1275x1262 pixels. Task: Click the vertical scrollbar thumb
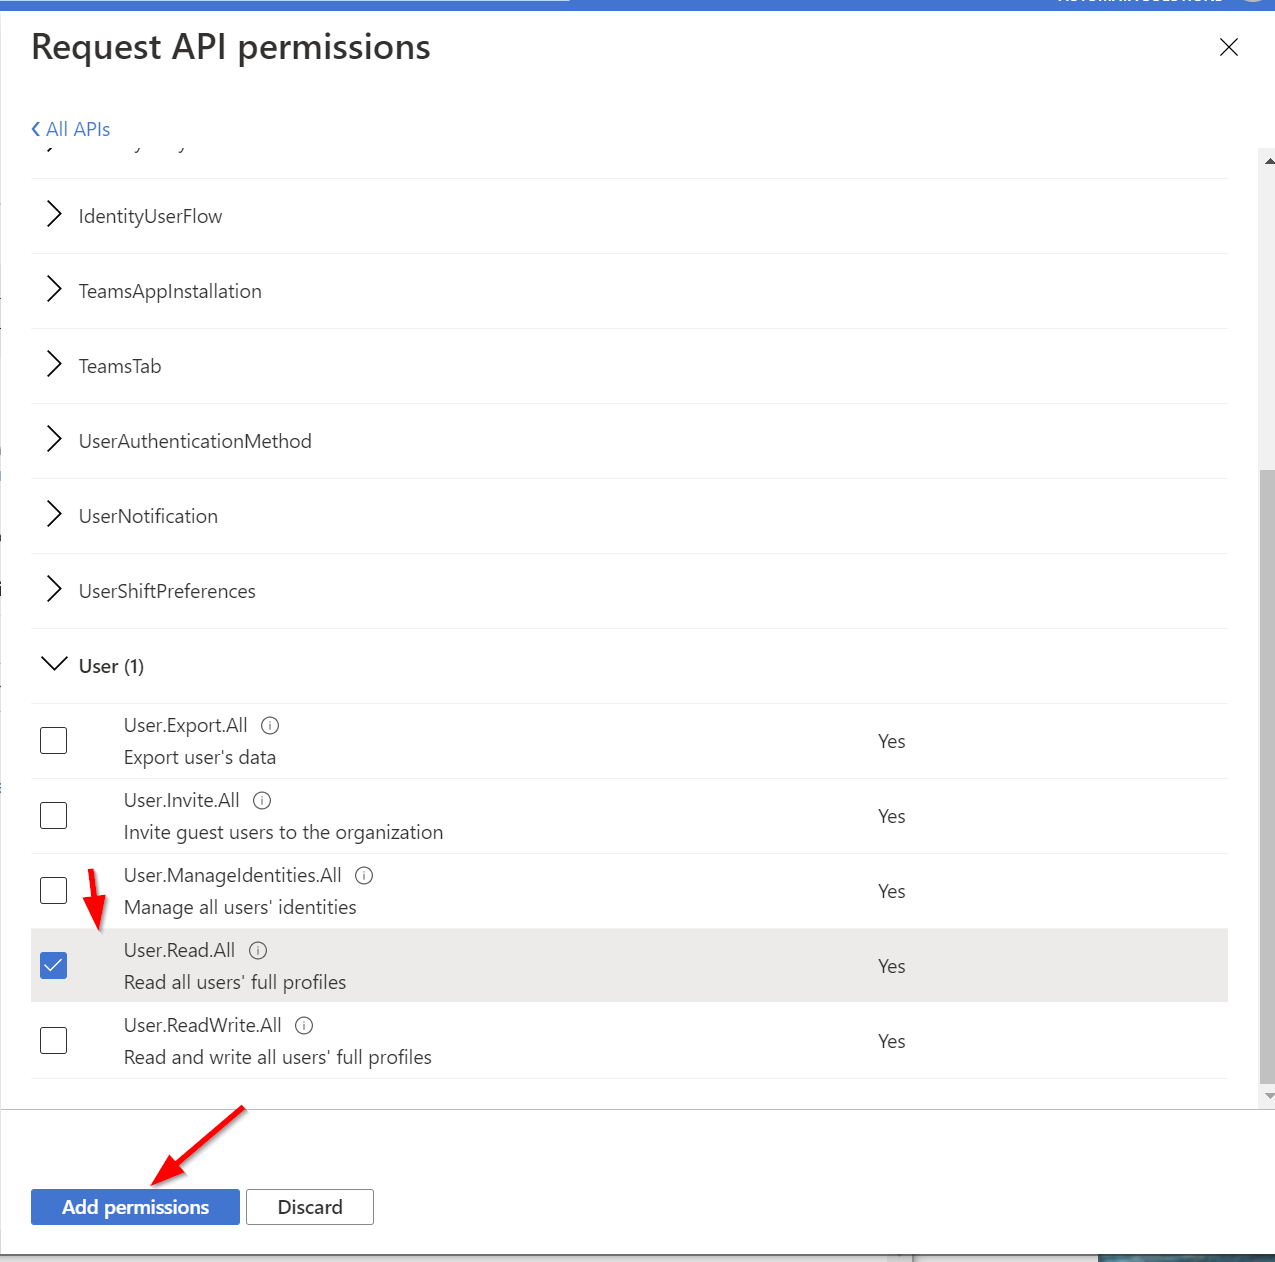(1268, 775)
